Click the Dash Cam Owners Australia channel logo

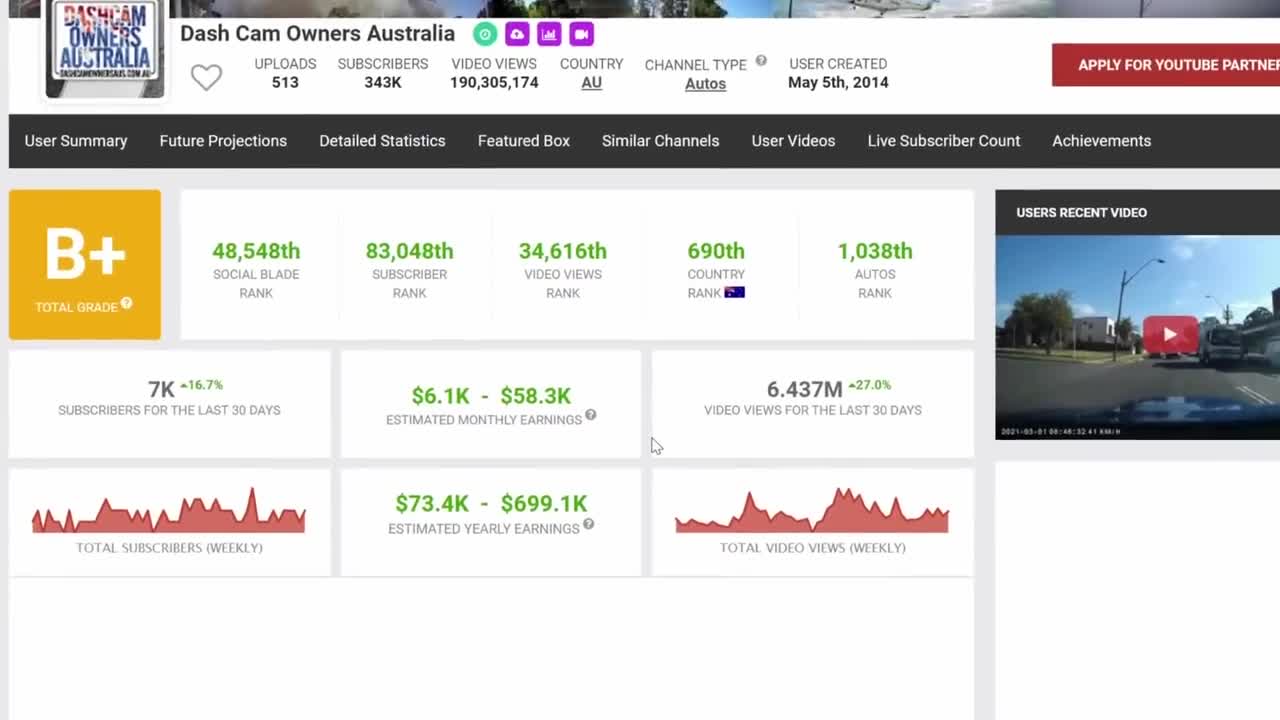pyautogui.click(x=105, y=47)
